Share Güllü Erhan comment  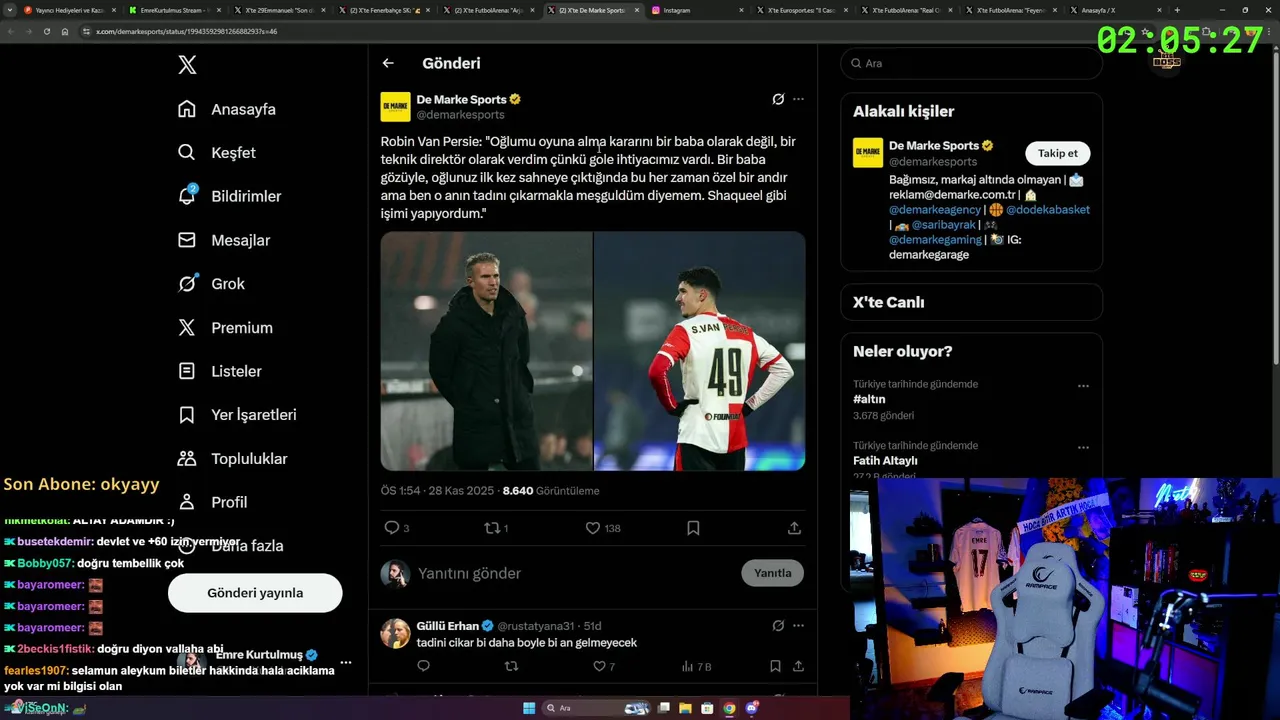pyautogui.click(x=798, y=666)
